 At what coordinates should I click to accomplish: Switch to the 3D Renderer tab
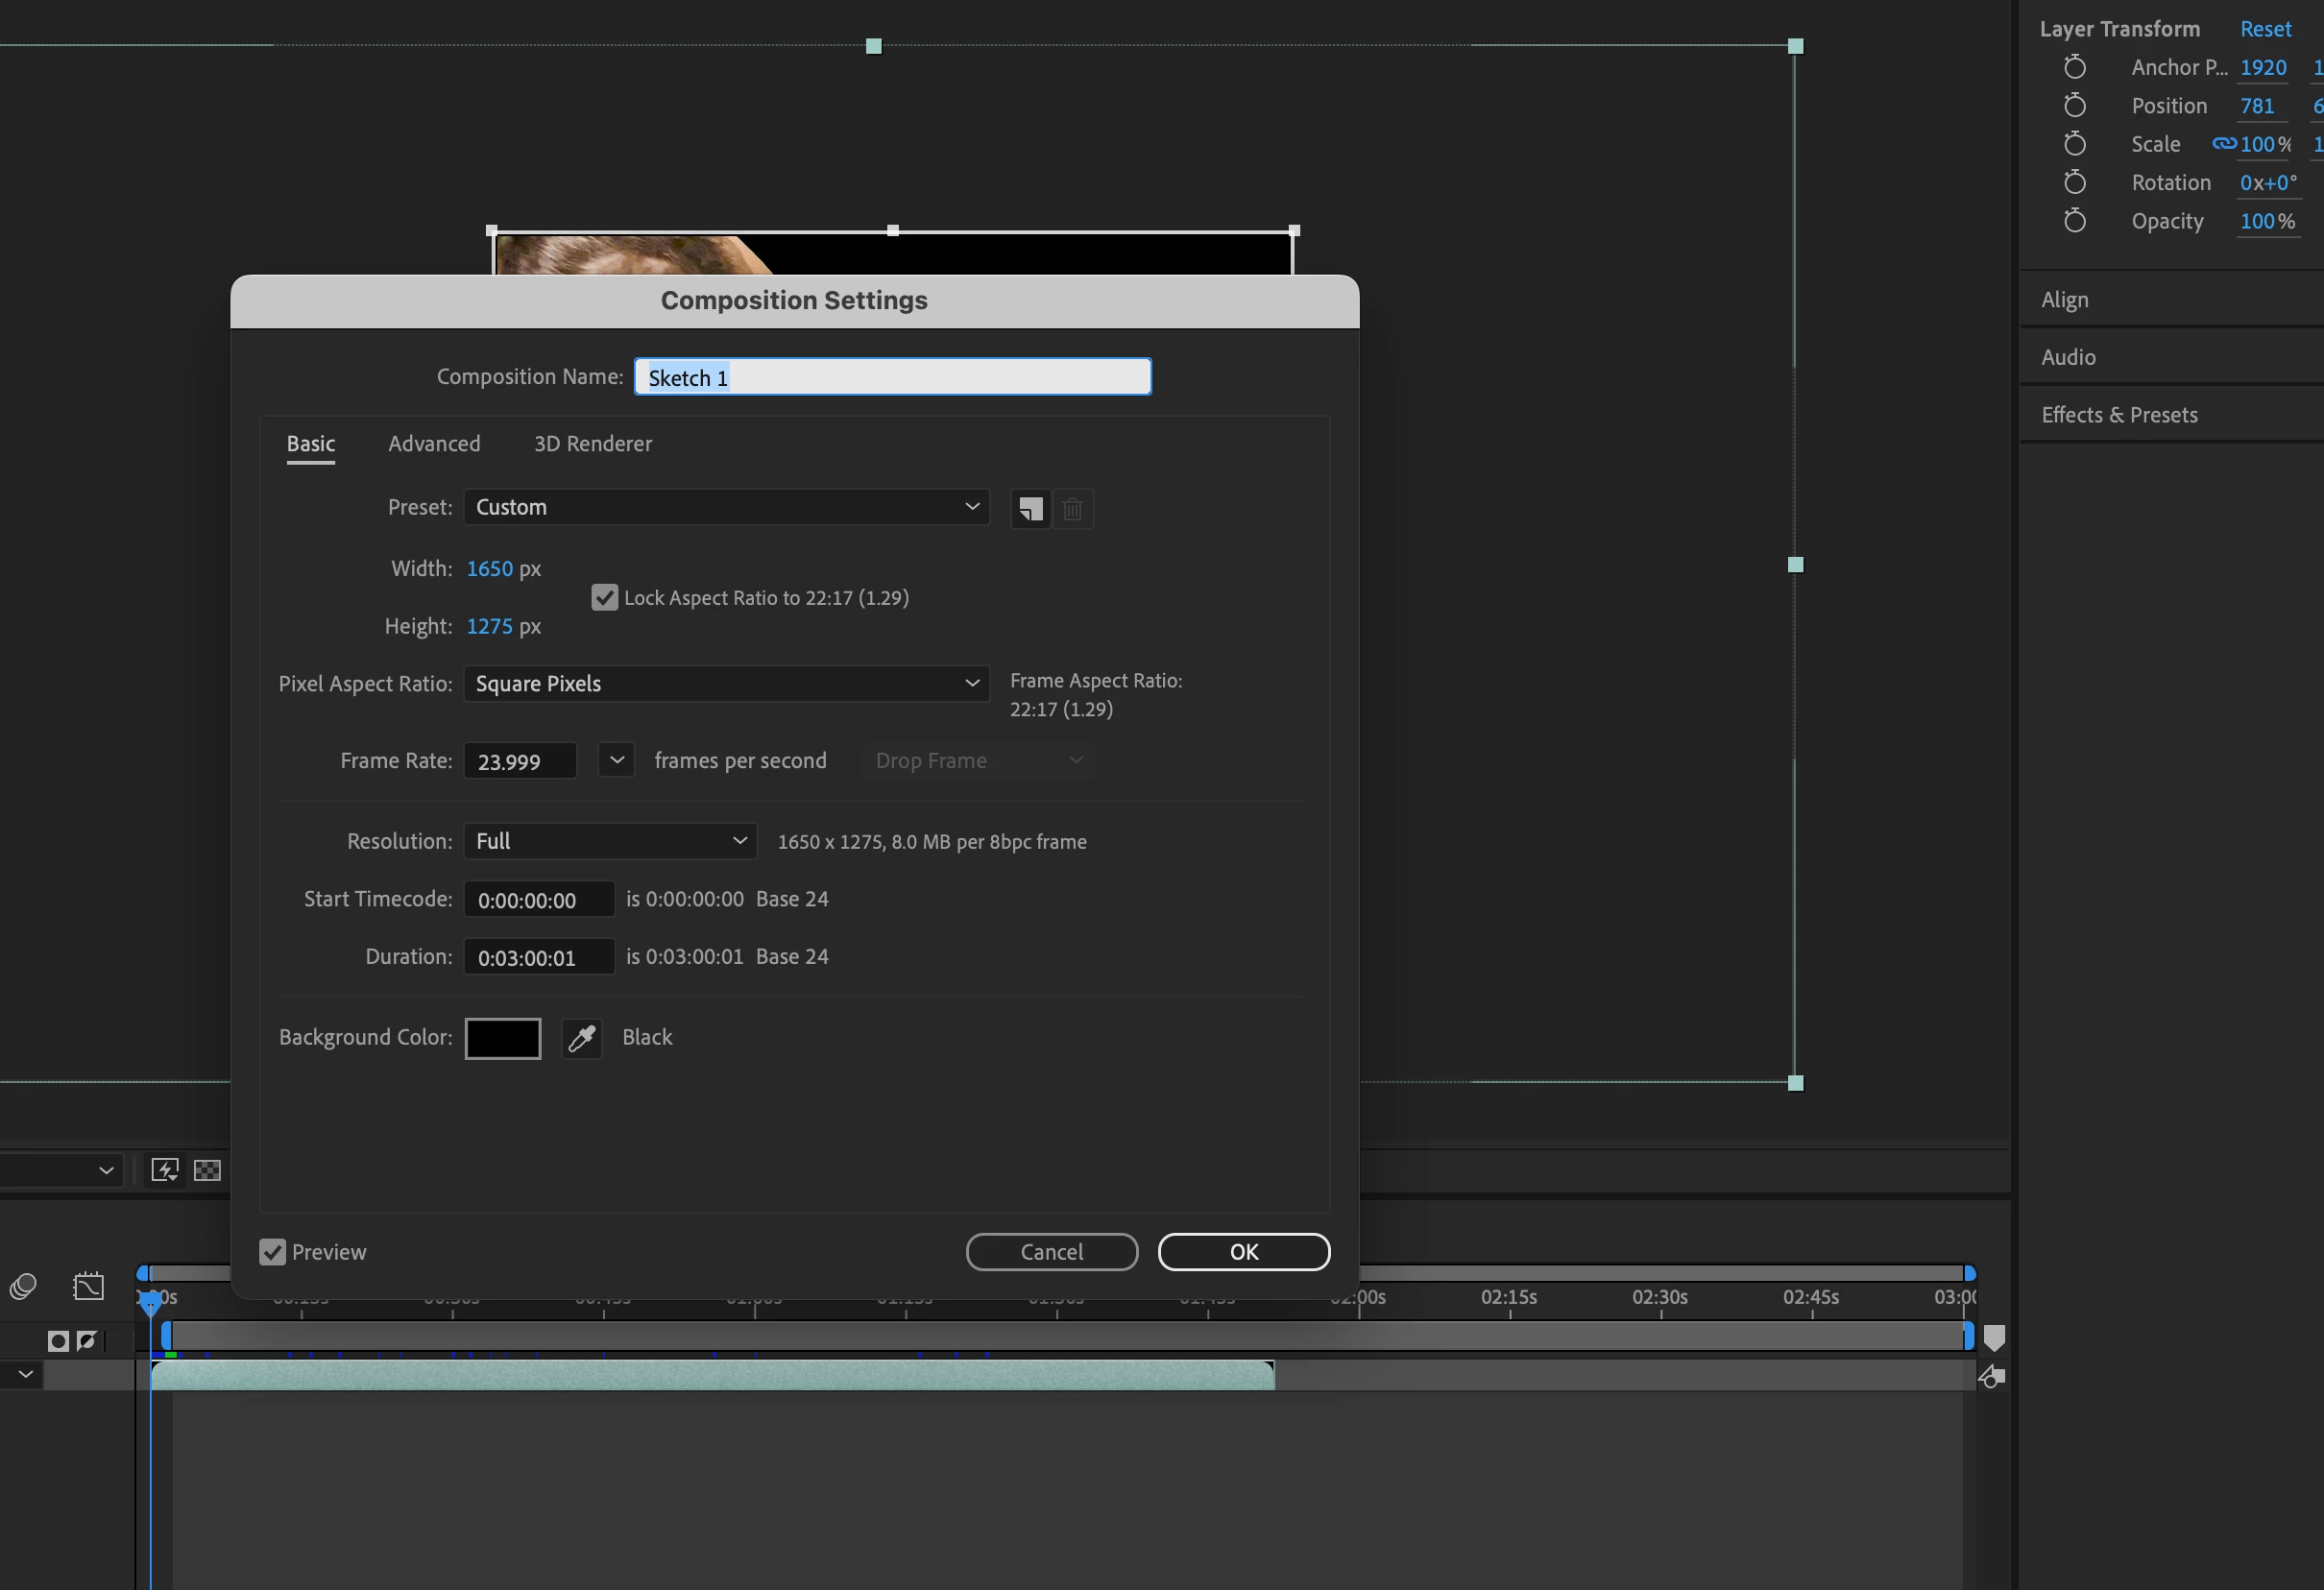(592, 444)
